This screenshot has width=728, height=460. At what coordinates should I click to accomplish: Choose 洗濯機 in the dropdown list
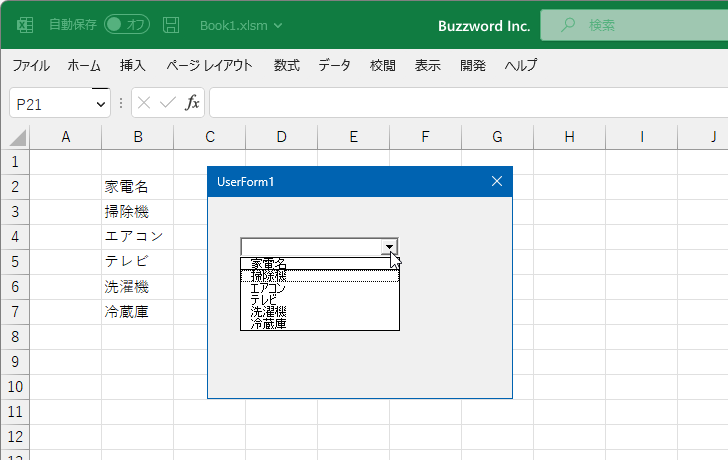(x=320, y=312)
